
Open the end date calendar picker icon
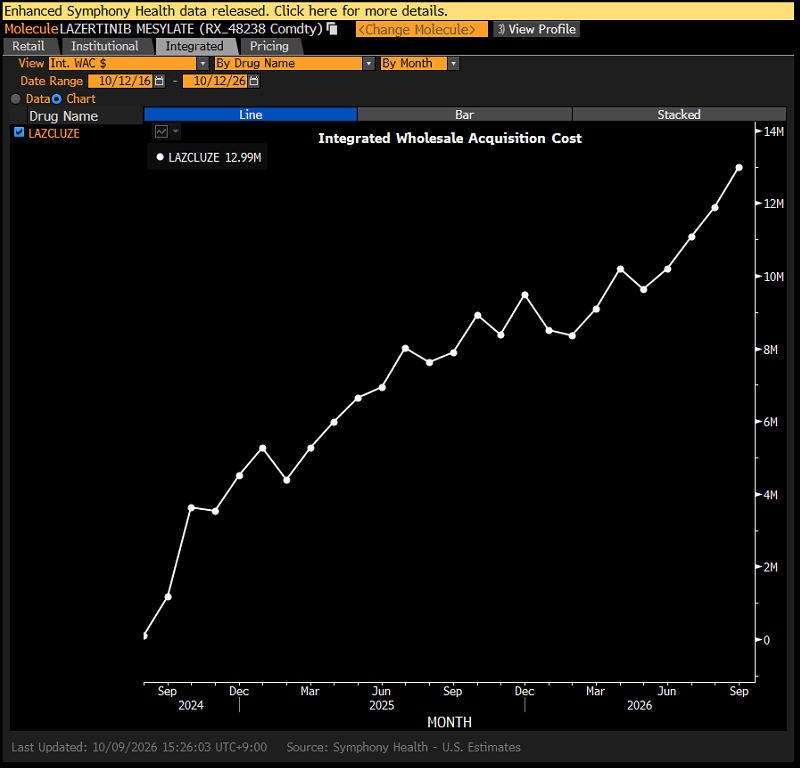click(254, 81)
